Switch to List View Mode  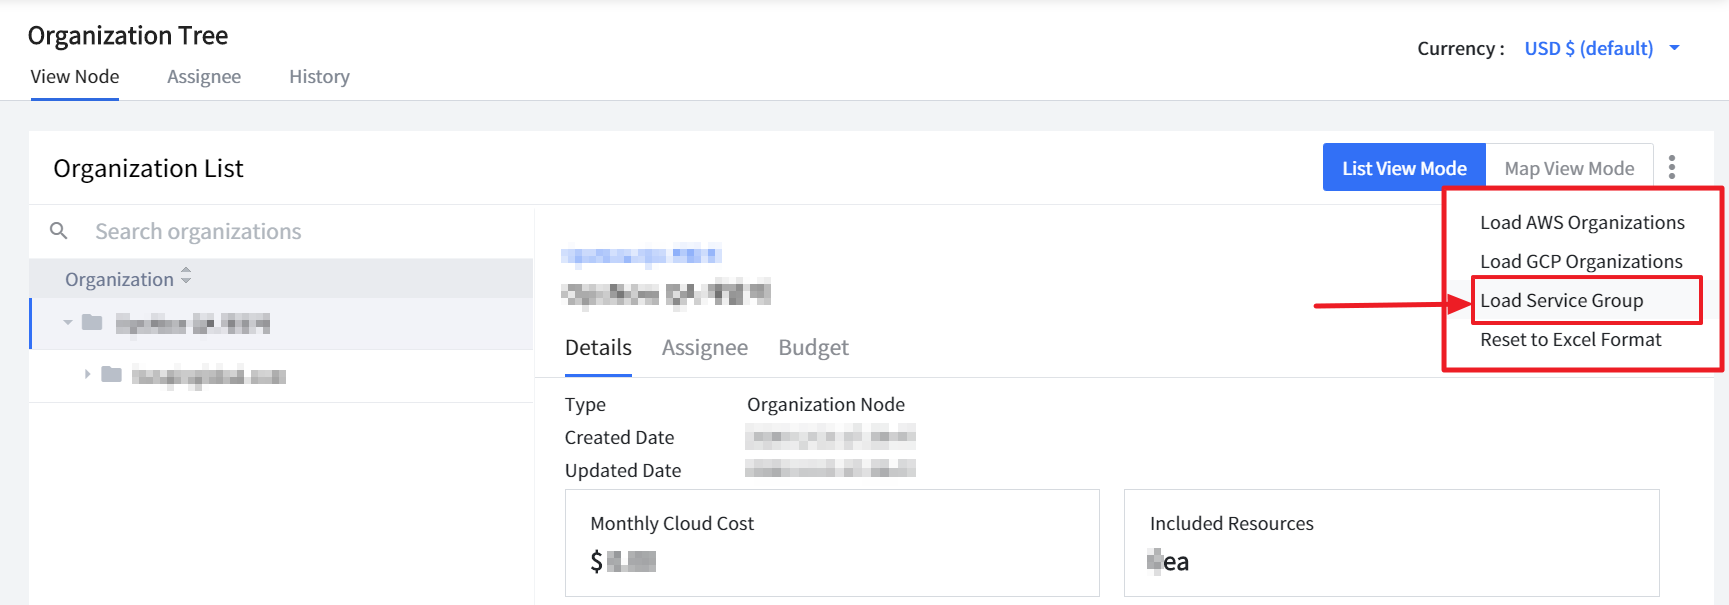[1403, 168]
